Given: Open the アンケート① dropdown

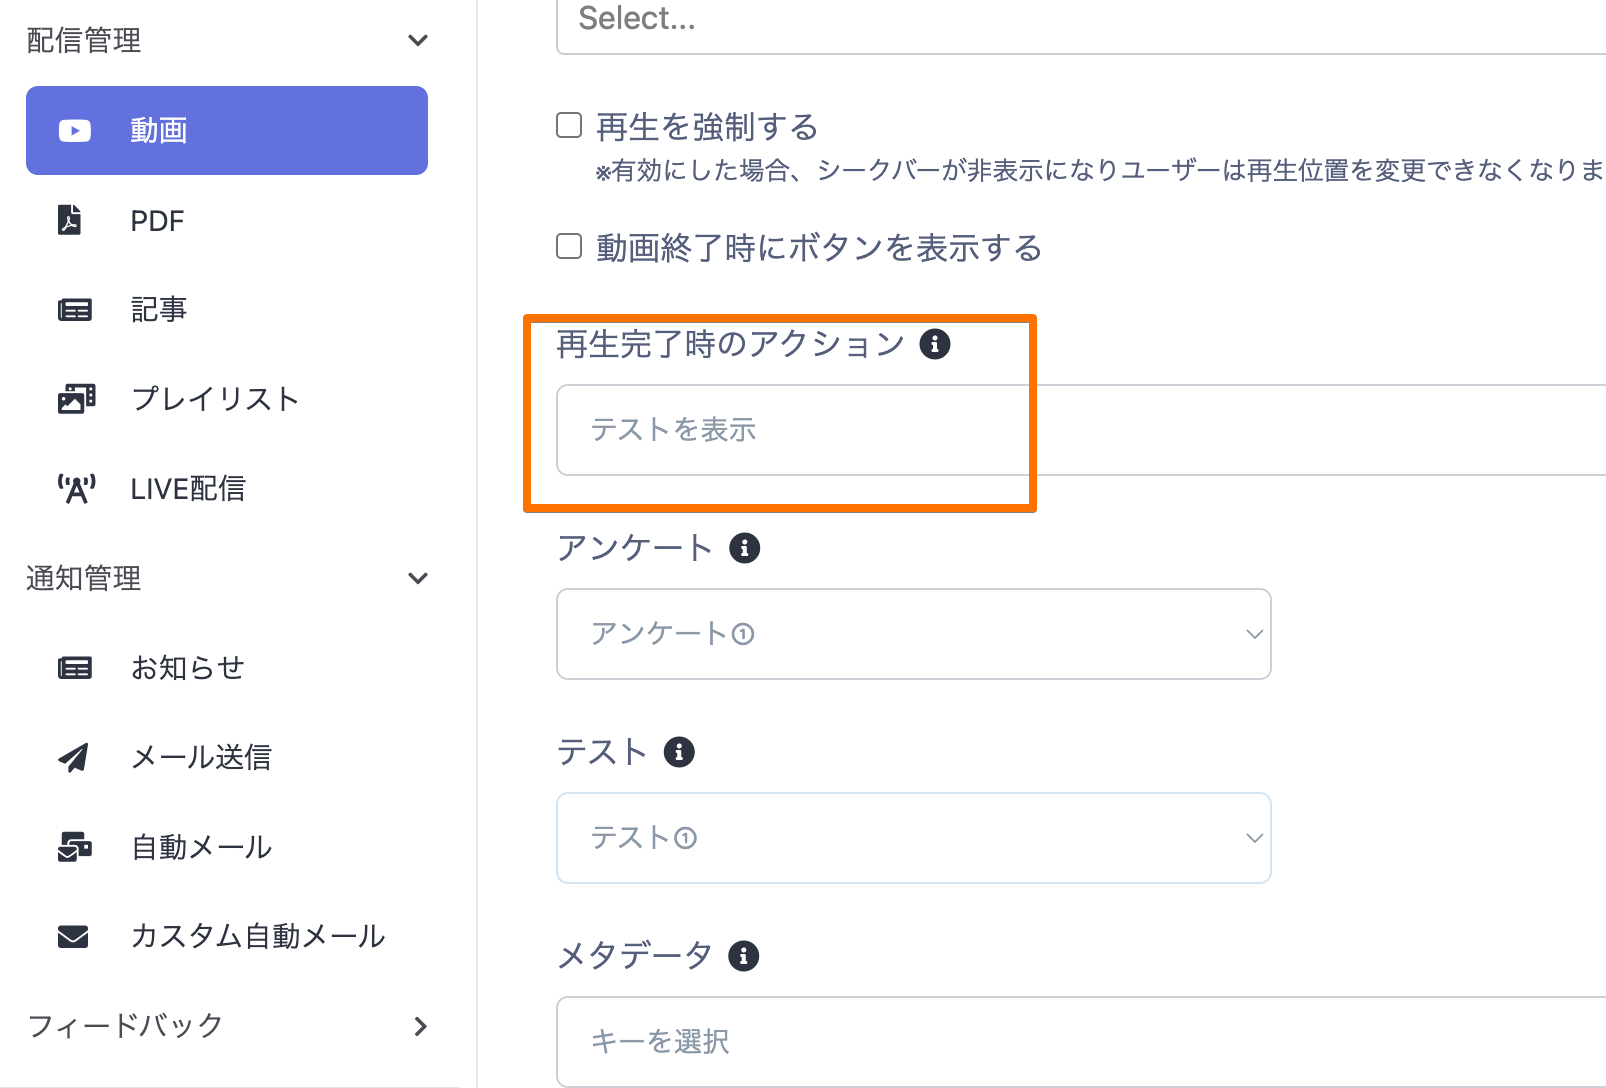Looking at the screenshot, I should tap(913, 634).
